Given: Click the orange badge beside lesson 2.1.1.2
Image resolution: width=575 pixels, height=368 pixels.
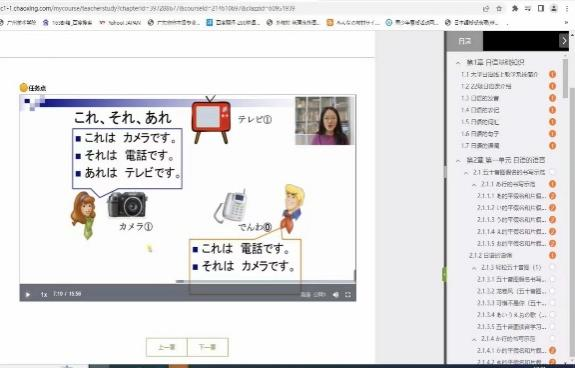Looking at the screenshot, I should (552, 208).
